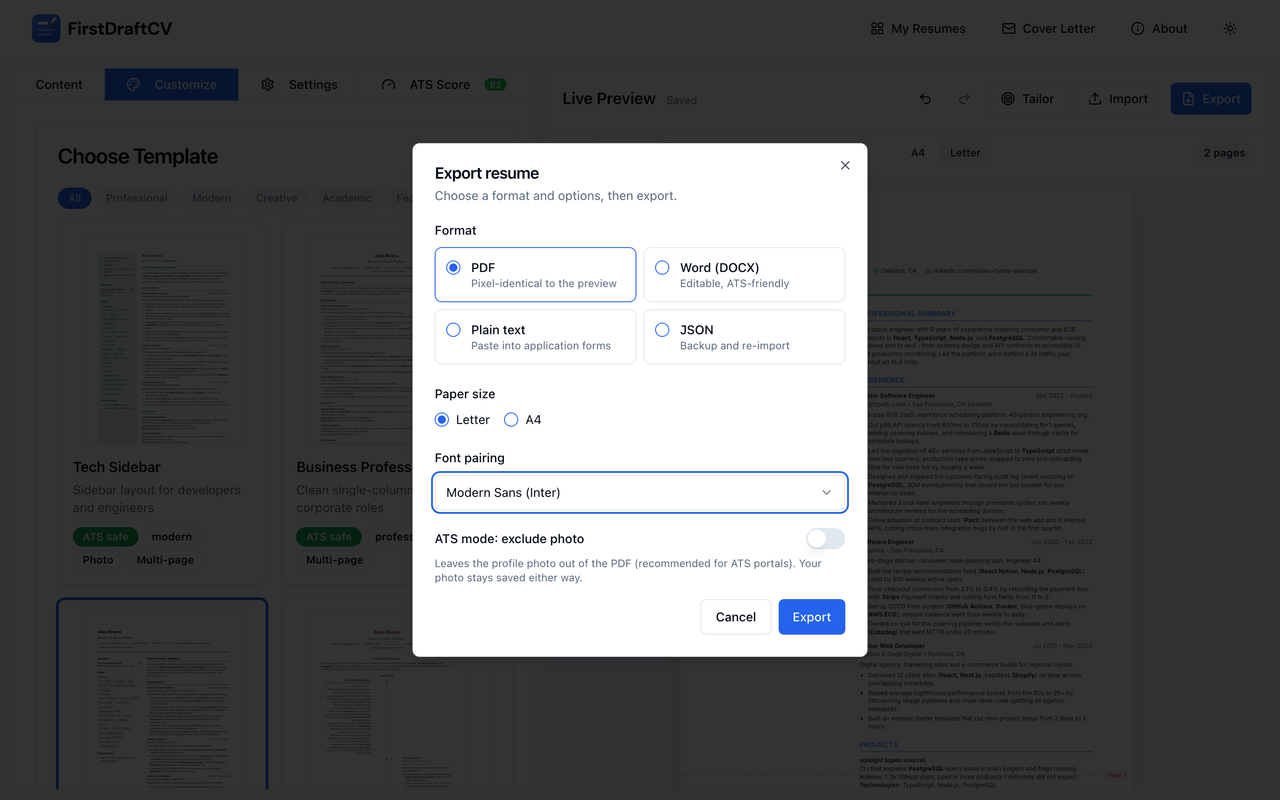Open Cover Letter page

tap(1049, 29)
